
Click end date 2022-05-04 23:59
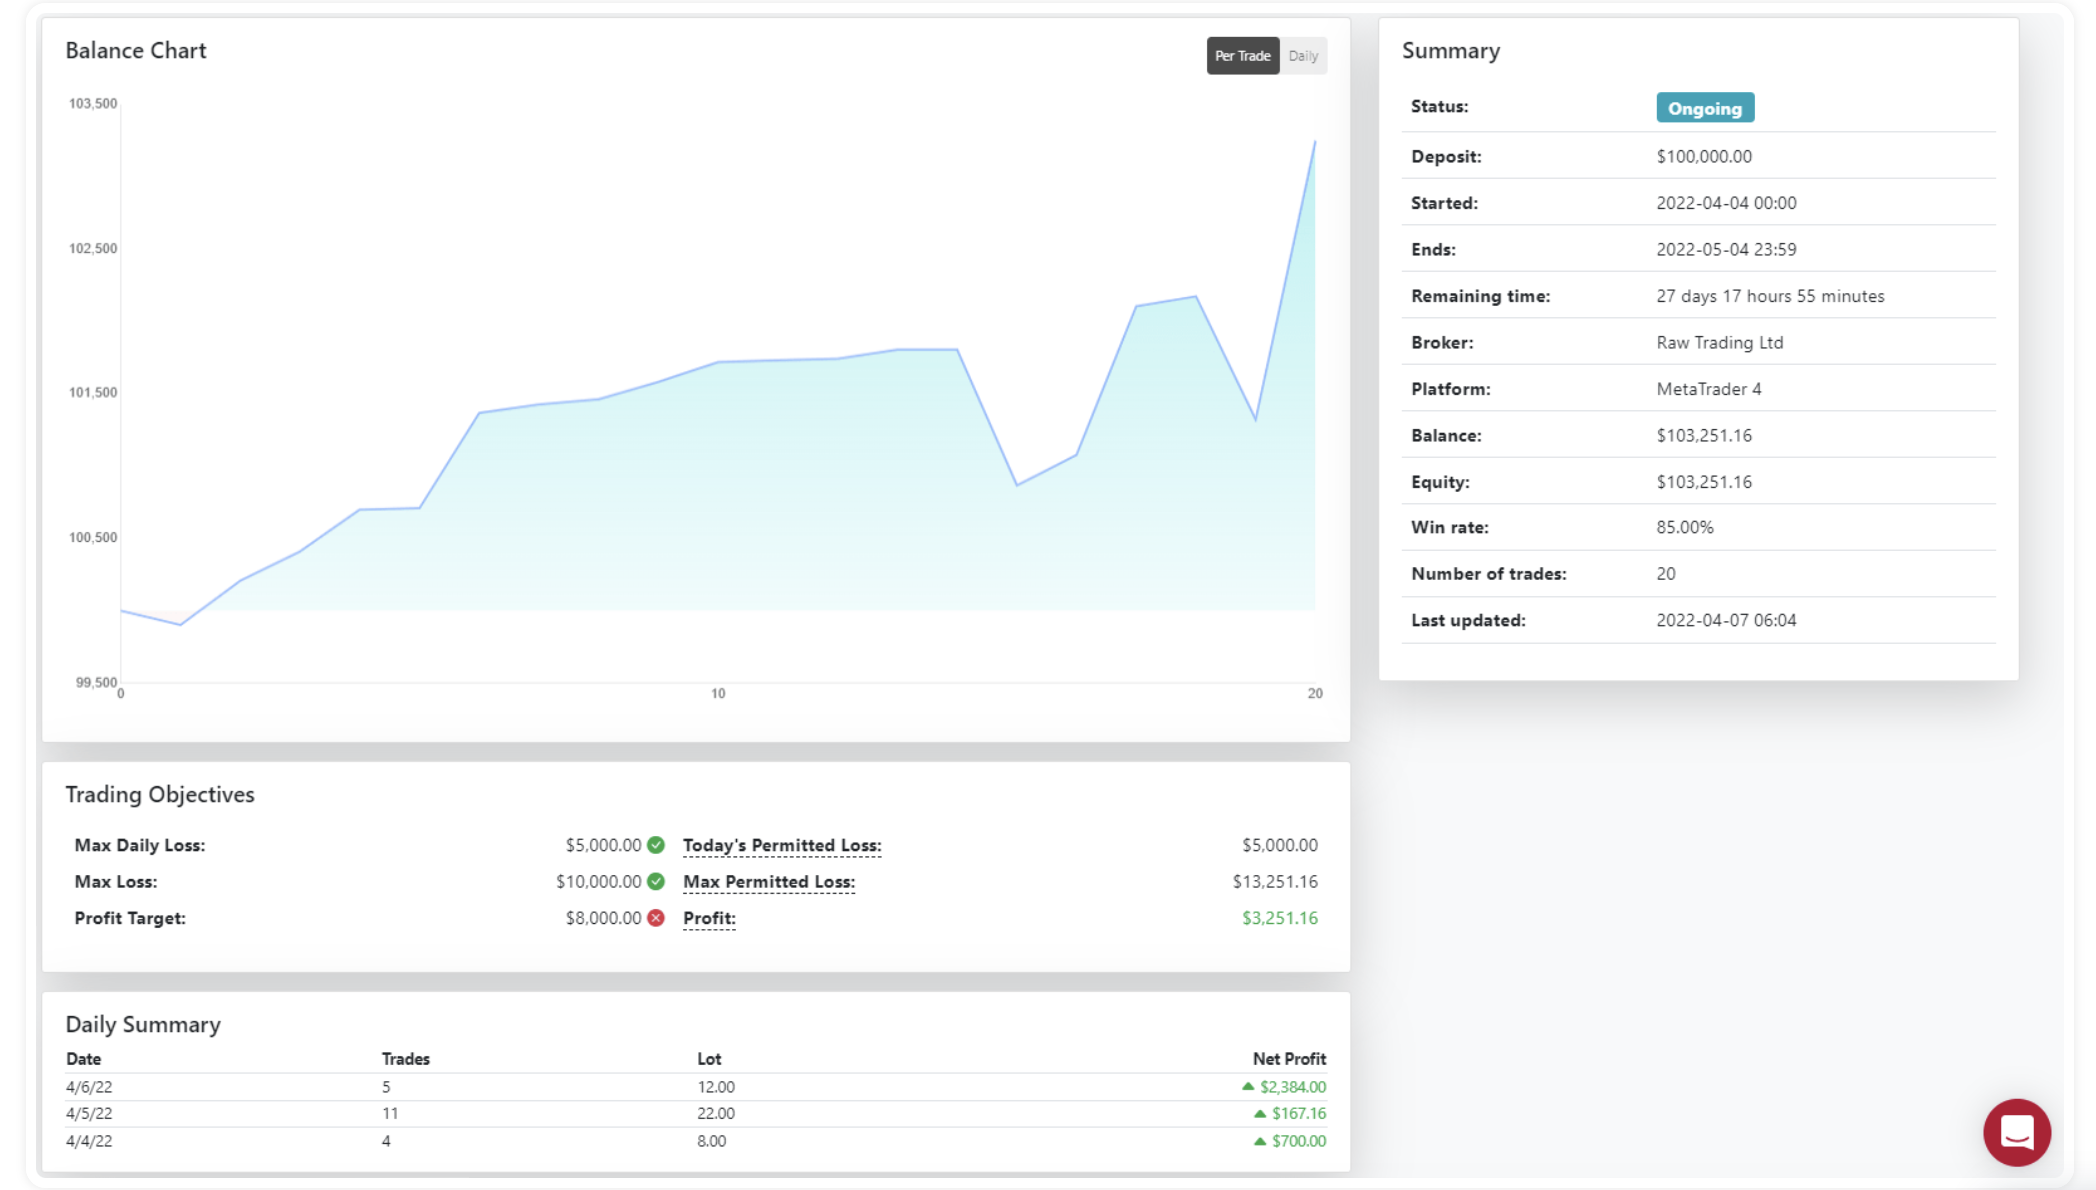[1726, 249]
